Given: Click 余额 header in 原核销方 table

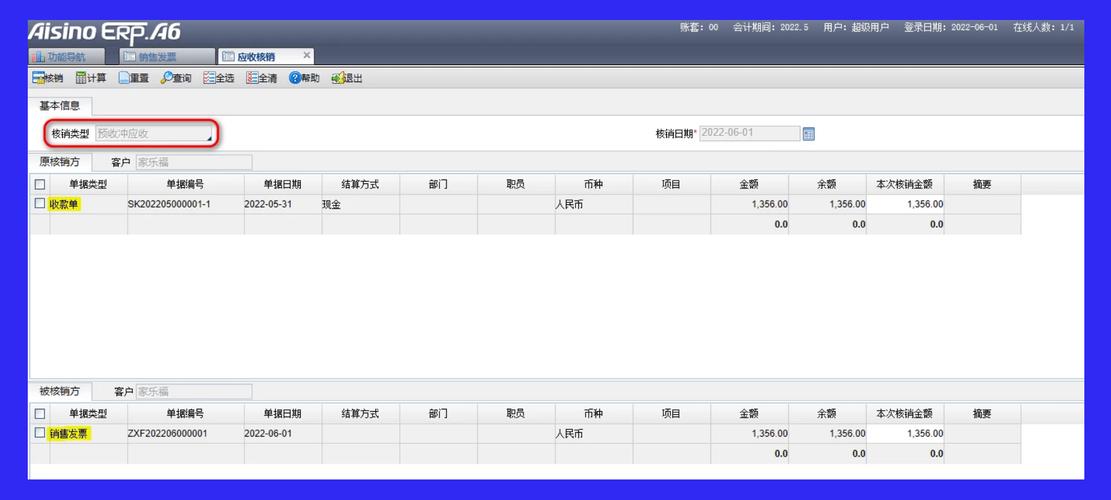Looking at the screenshot, I should point(827,184).
